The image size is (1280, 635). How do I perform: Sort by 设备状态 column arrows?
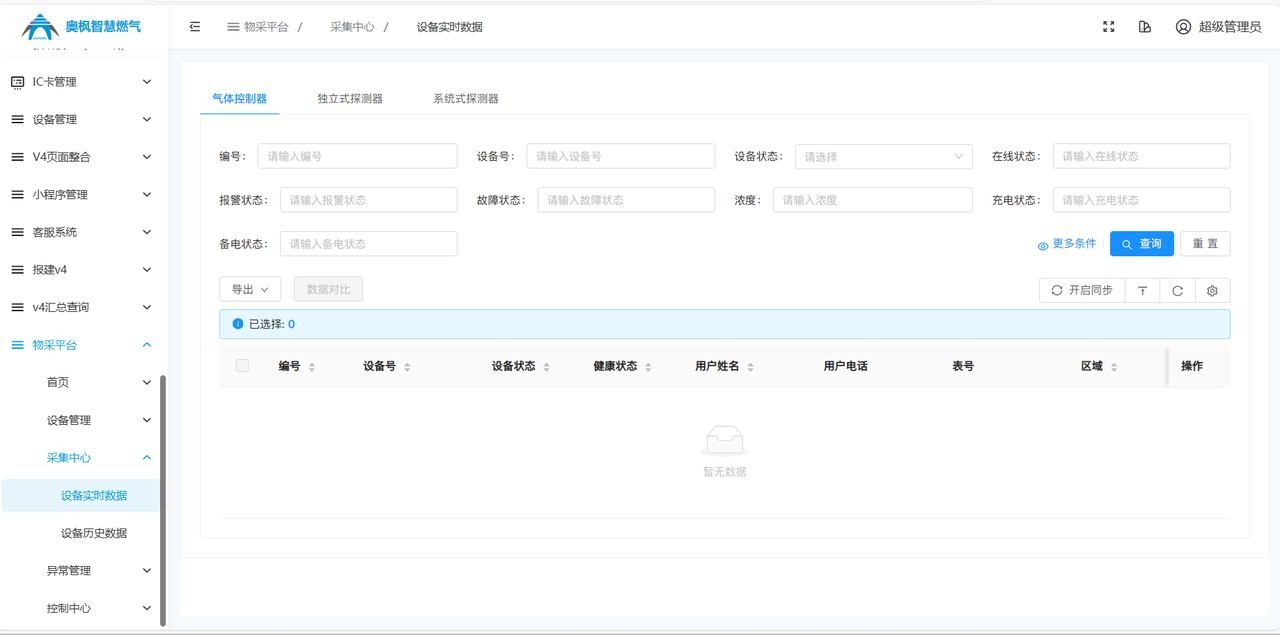546,367
